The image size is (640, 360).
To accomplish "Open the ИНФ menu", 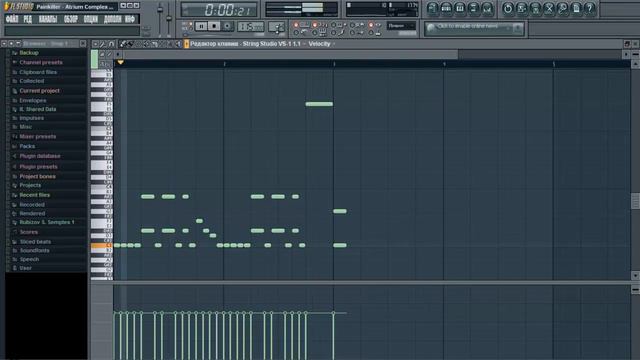I will click(130, 19).
